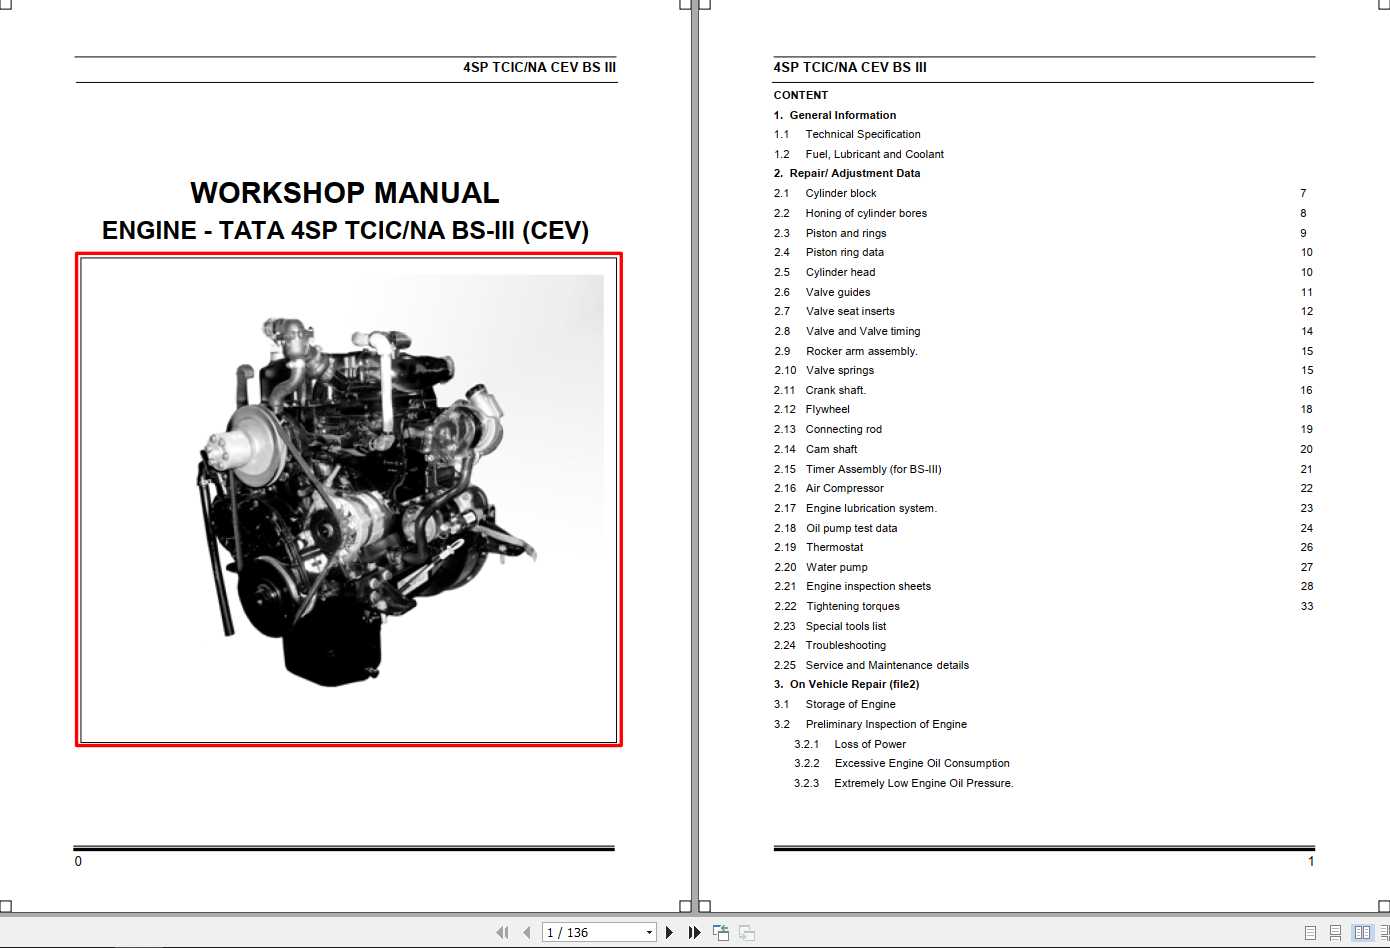Image resolution: width=1390 pixels, height=948 pixels.
Task: Click 'Water pump' entry
Action: [x=837, y=567]
